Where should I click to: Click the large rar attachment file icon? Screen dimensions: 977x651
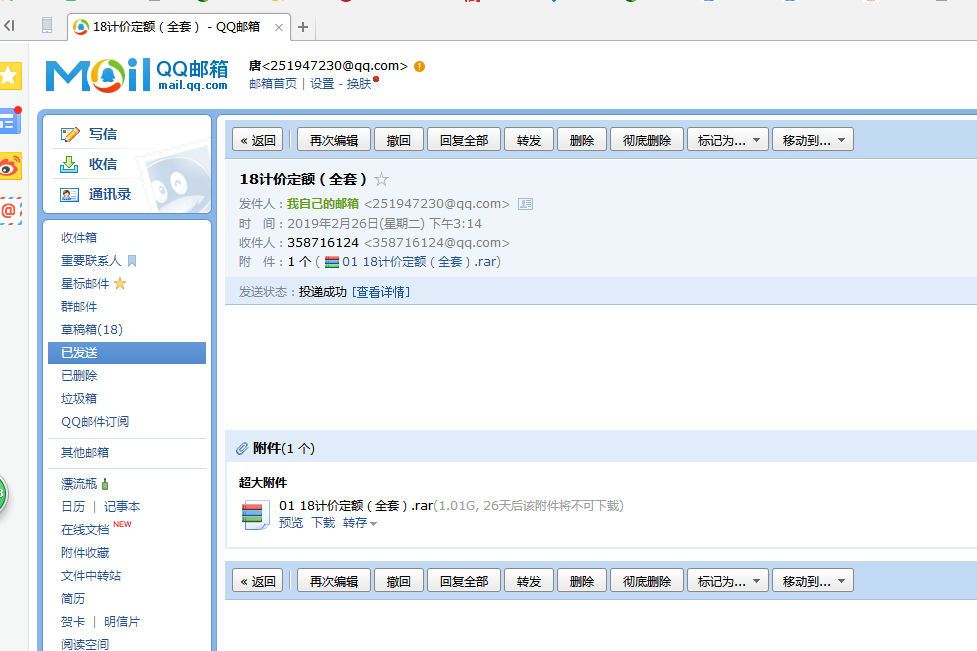255,515
